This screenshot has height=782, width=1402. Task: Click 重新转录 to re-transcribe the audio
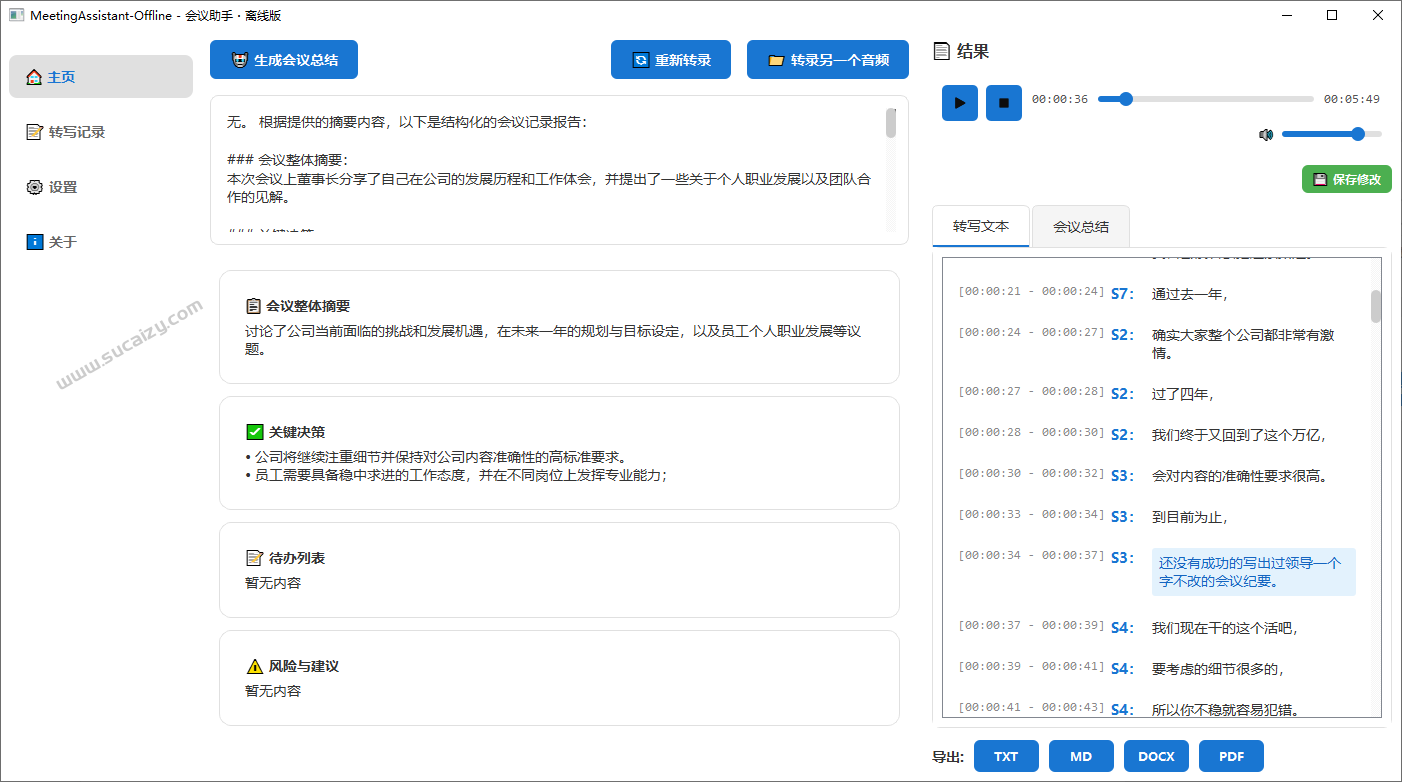[x=671, y=59]
